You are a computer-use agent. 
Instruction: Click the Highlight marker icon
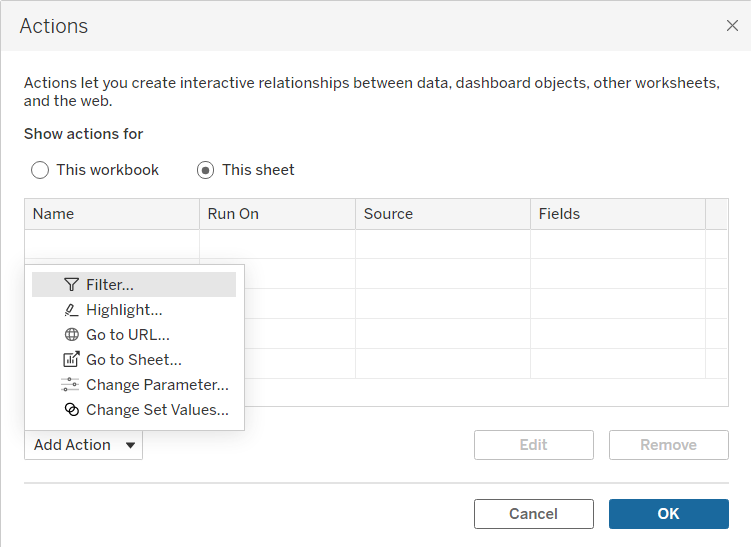click(x=71, y=310)
